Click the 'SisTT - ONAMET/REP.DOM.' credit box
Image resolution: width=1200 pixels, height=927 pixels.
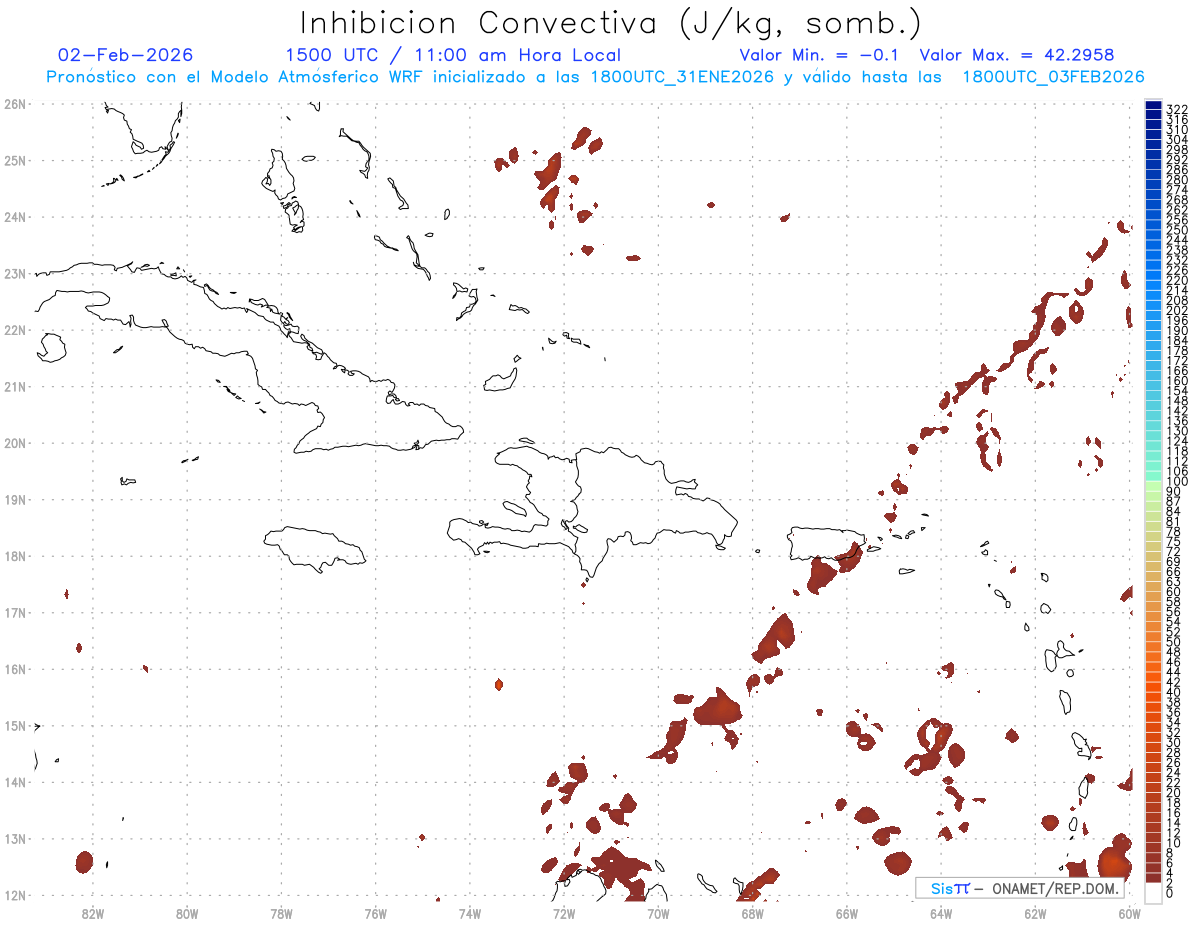tap(1020, 888)
